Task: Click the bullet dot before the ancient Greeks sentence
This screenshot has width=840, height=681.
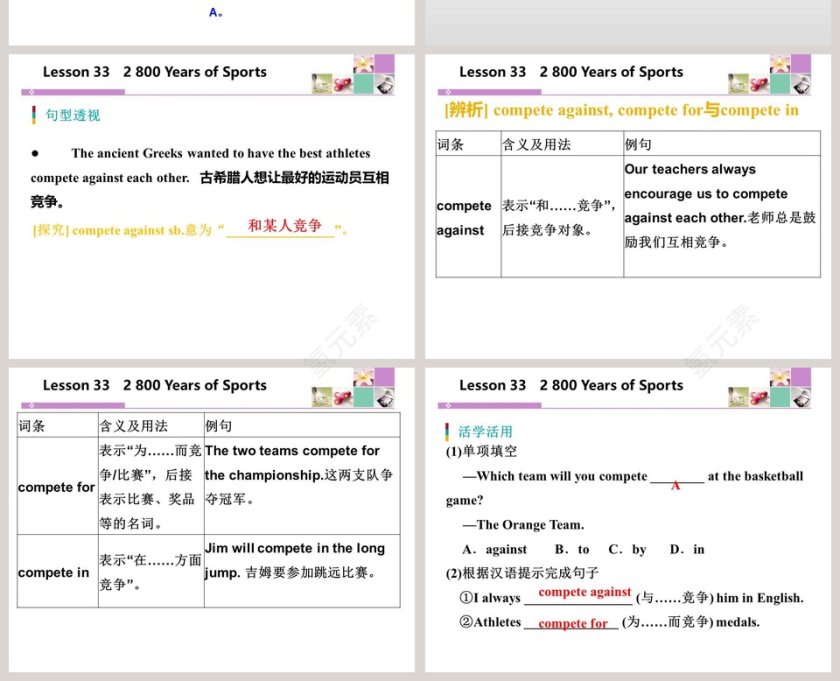Action: 36,153
